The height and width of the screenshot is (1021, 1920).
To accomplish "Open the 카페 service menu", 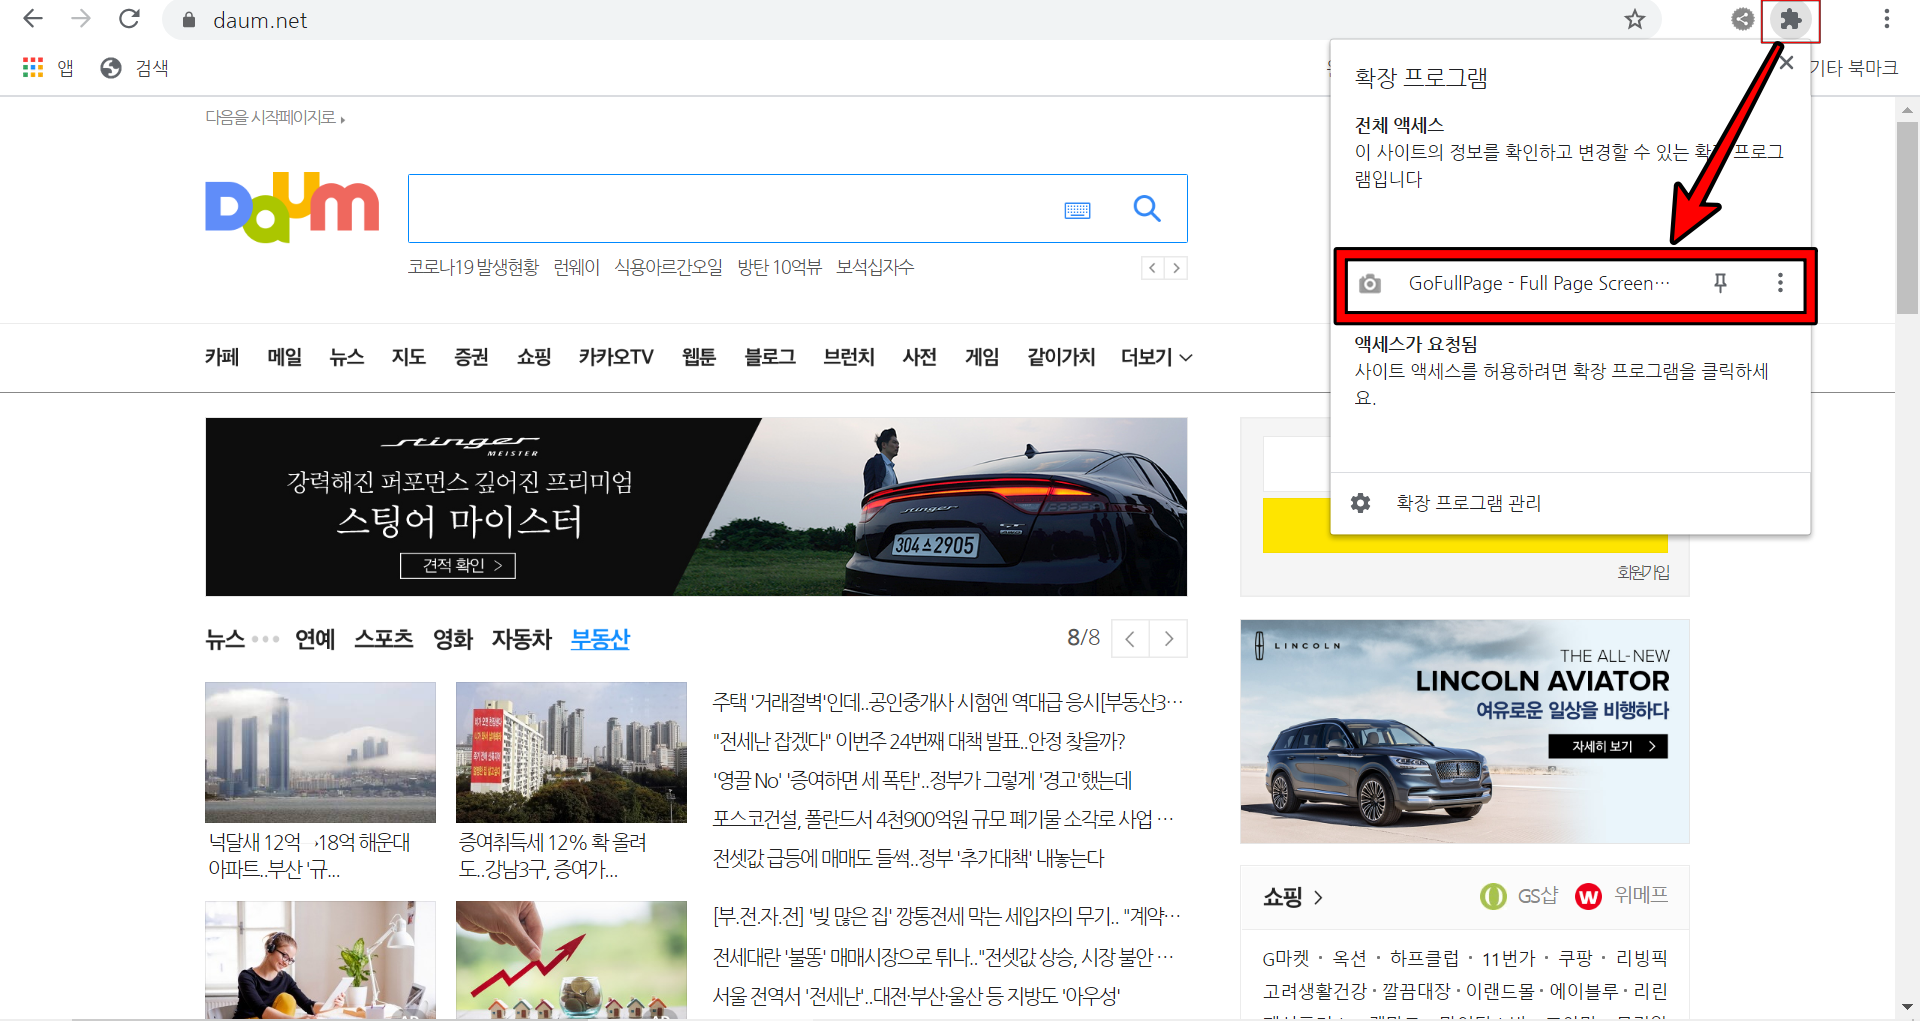I will tap(222, 357).
